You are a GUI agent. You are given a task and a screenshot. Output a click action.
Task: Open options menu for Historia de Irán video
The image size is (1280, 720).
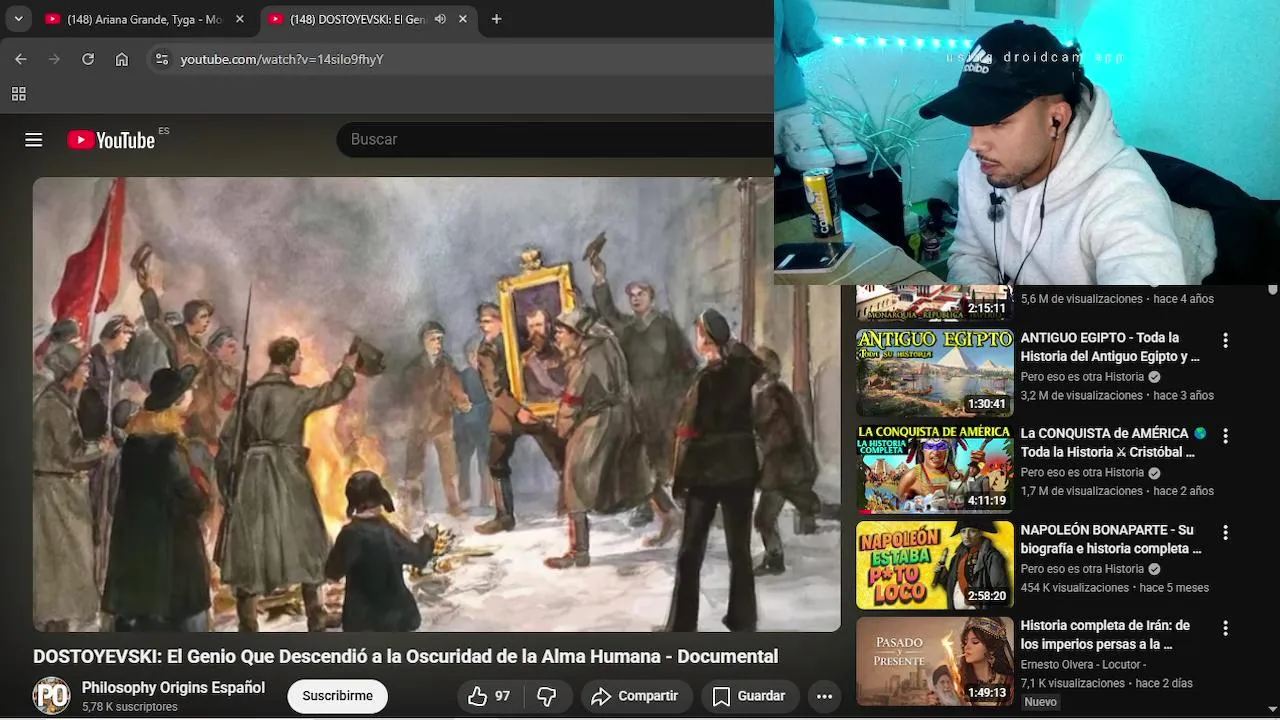pos(1225,628)
